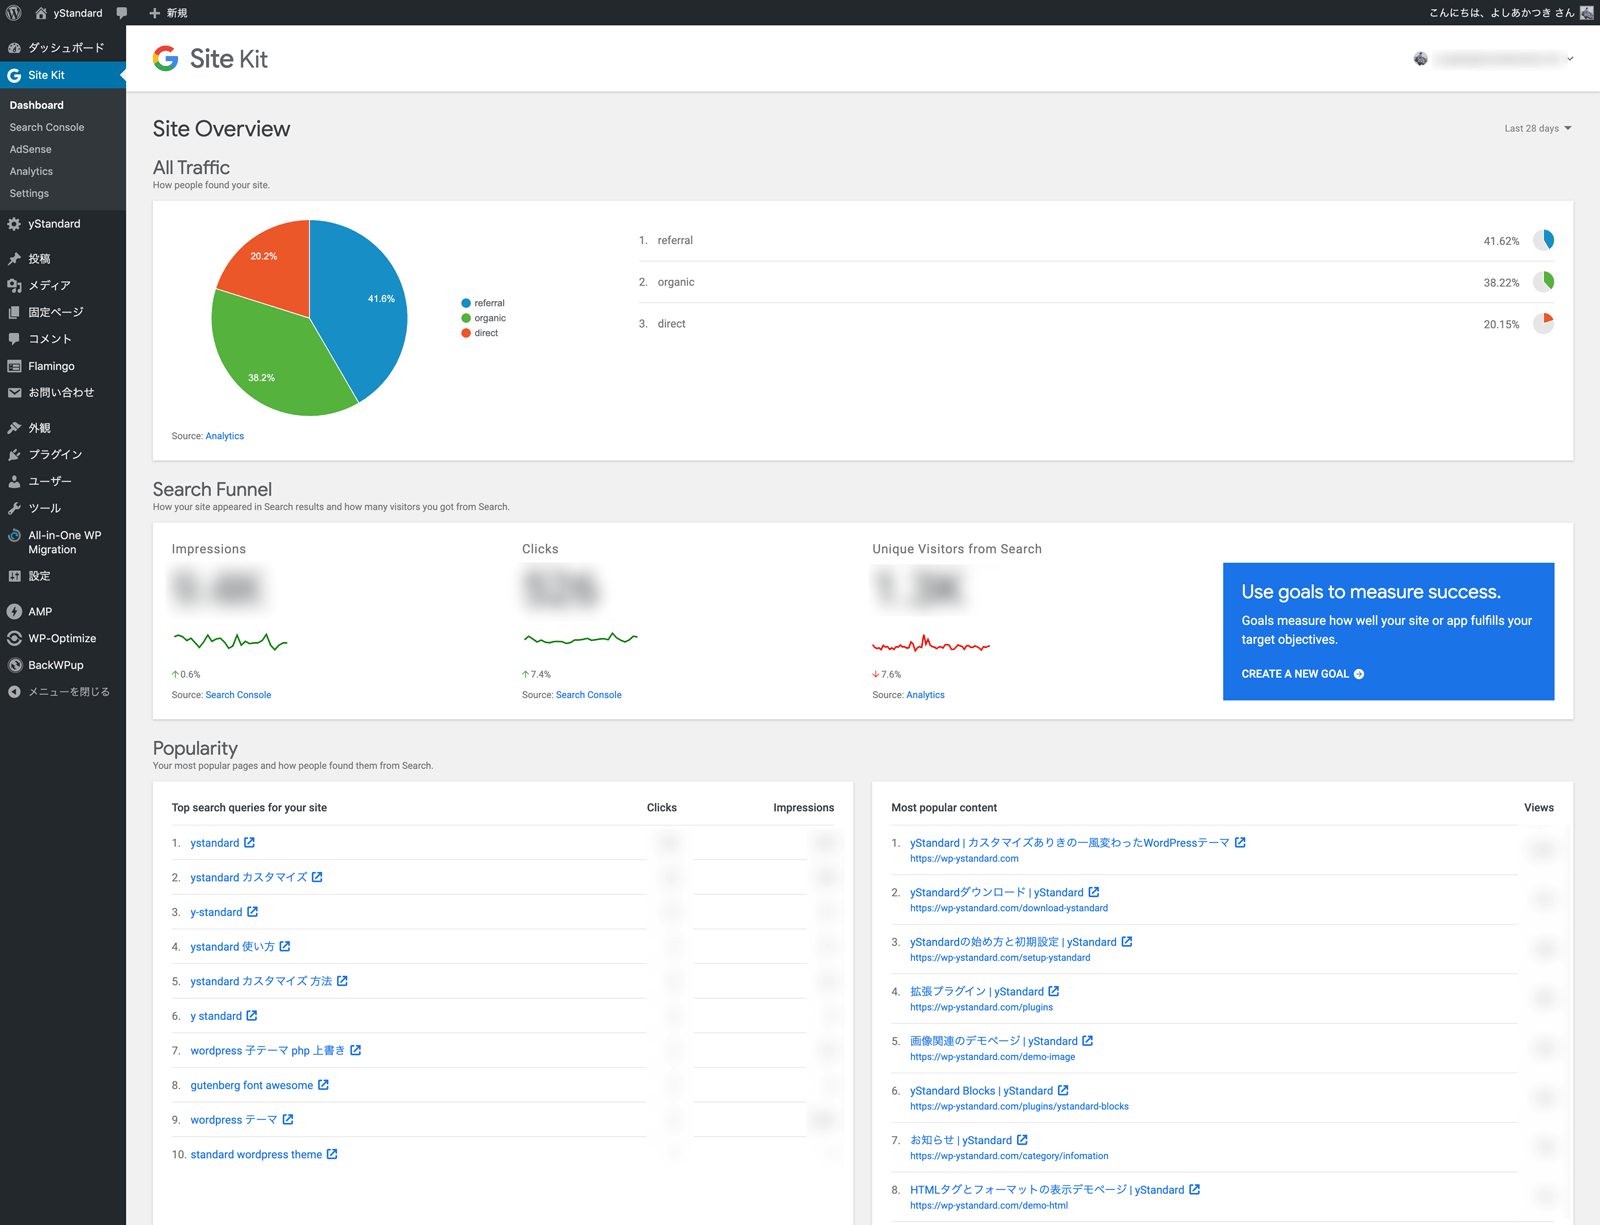Screen dimensions: 1600x1225
Task: Go to Analytics submenu in the sidebar
Action: coord(31,171)
